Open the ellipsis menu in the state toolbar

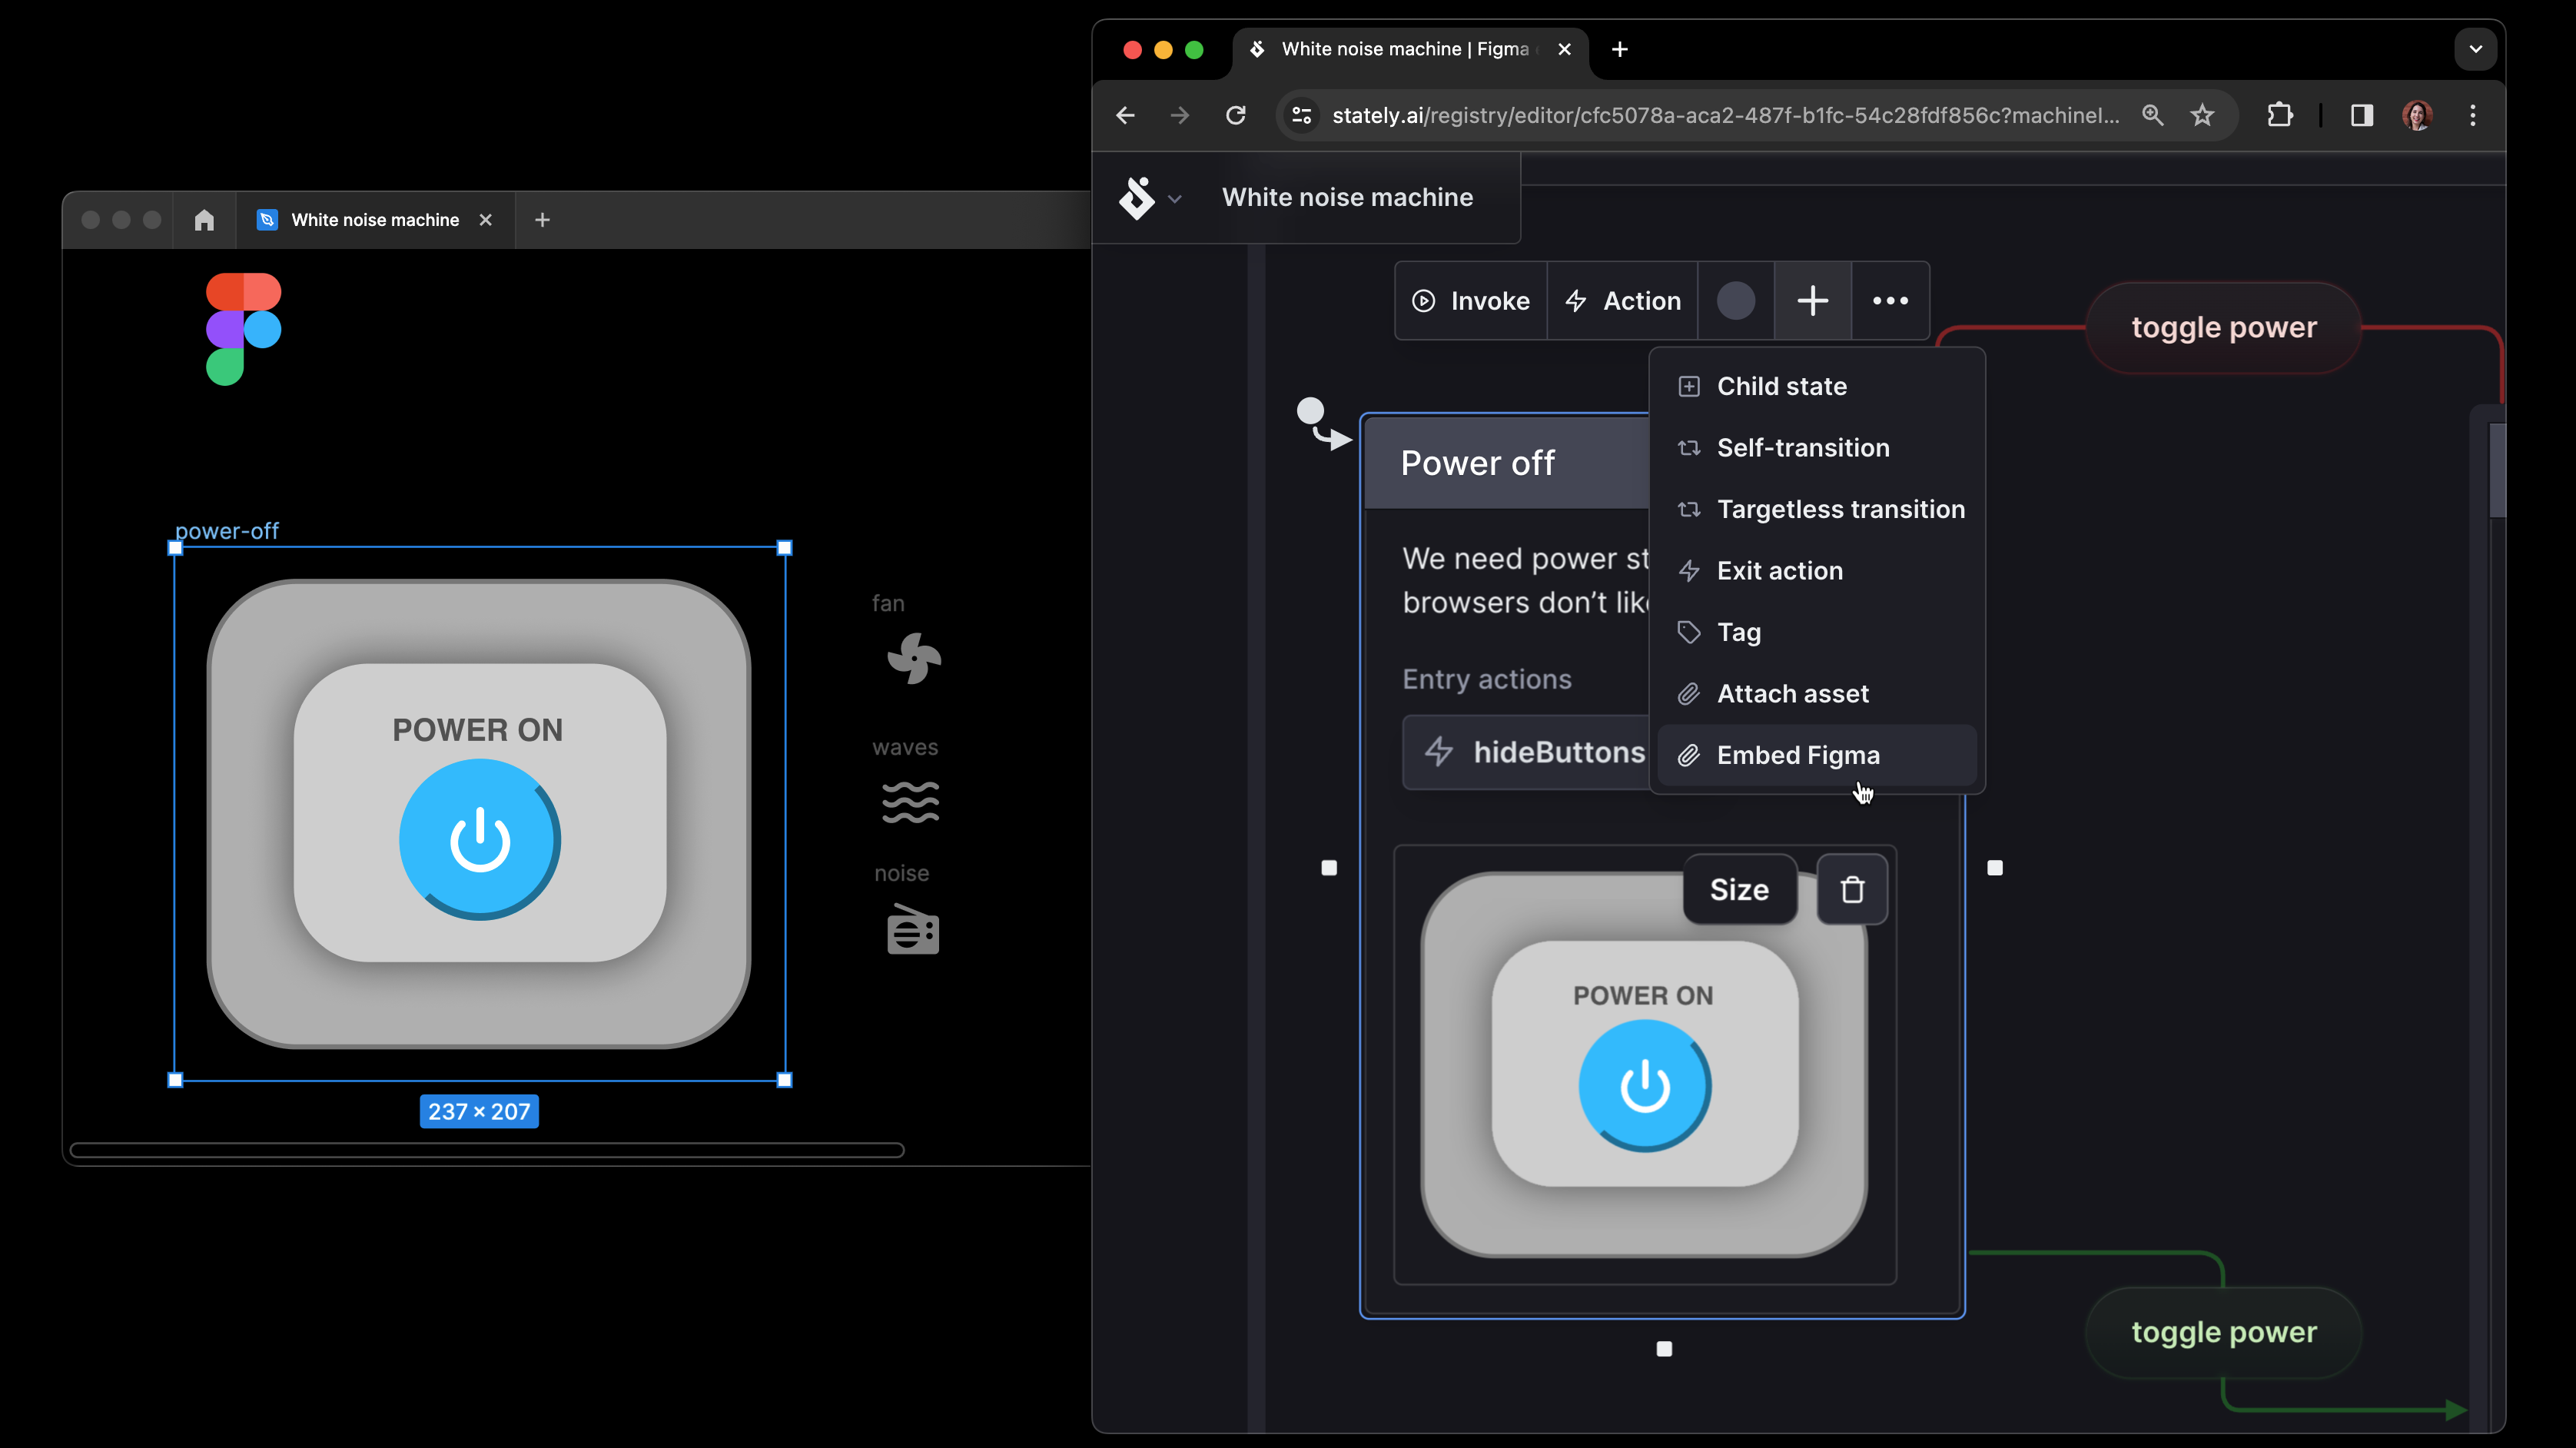coord(1889,300)
